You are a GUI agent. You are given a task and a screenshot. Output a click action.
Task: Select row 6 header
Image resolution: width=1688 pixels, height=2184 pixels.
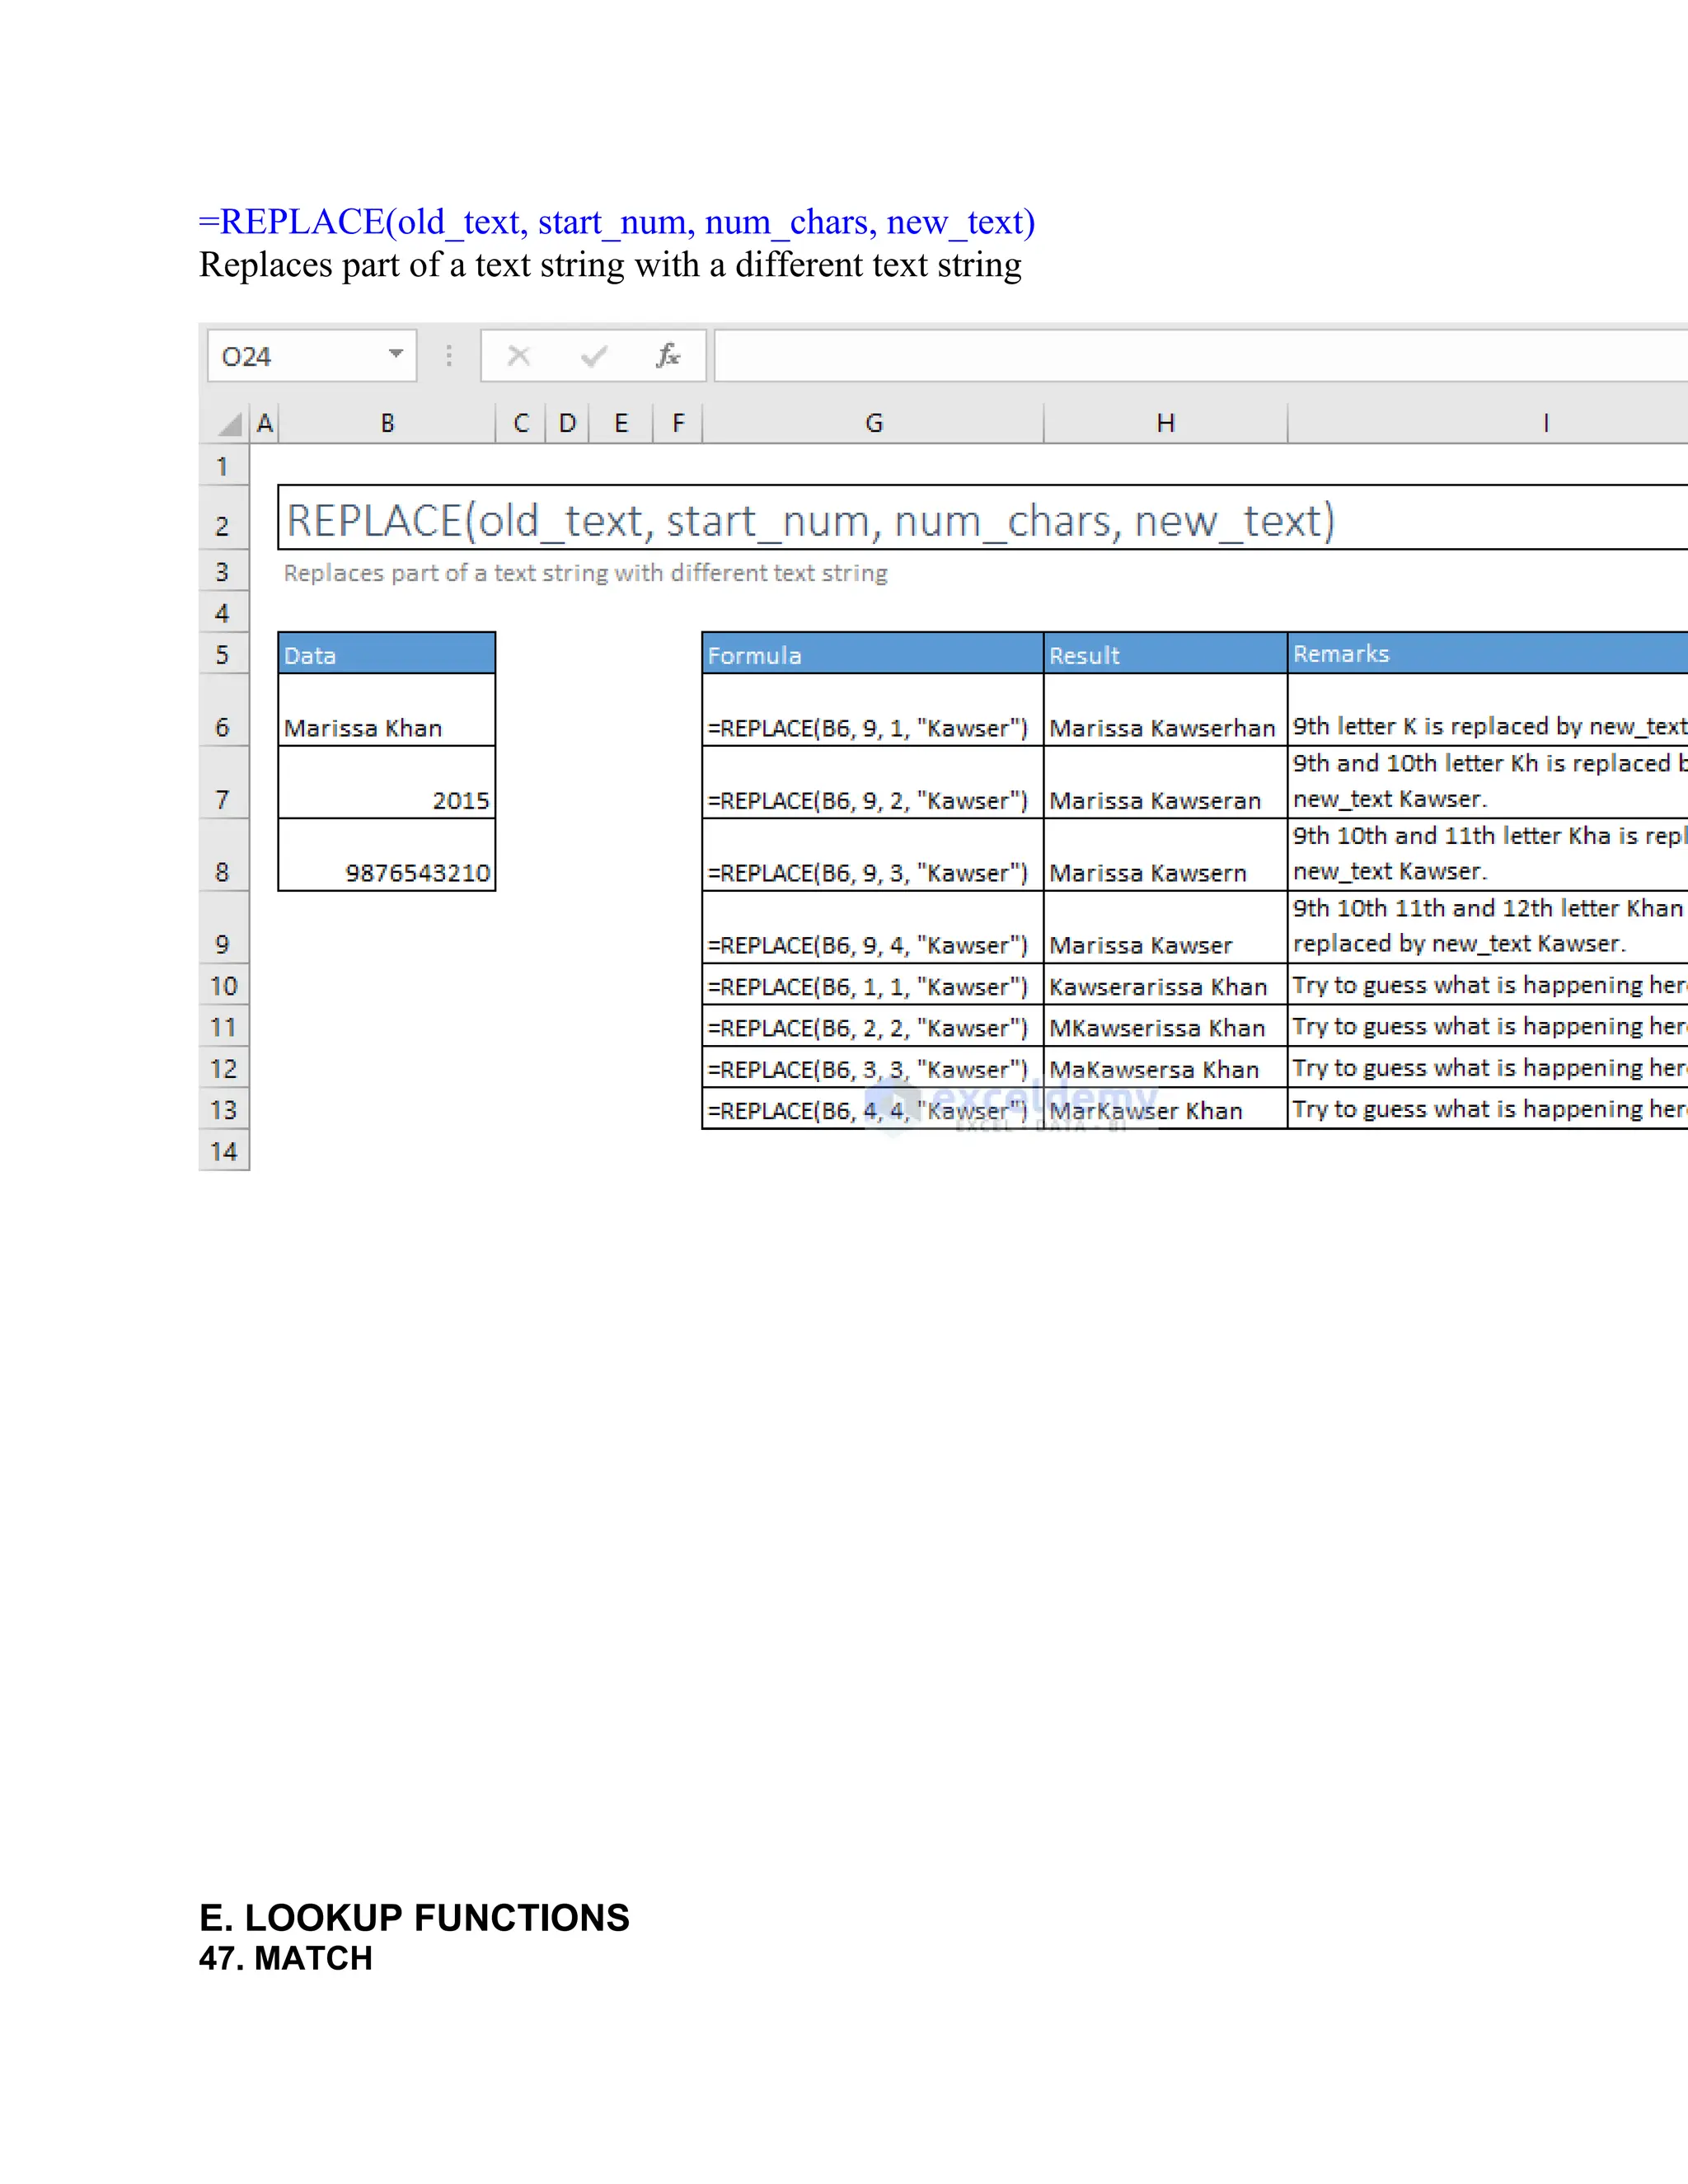pos(223,727)
